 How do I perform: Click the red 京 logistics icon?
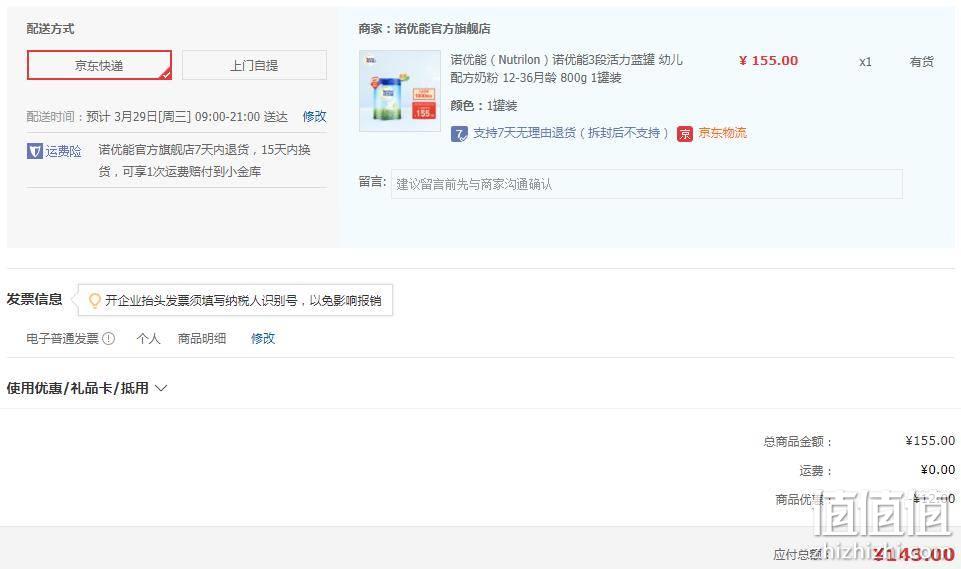coord(685,134)
